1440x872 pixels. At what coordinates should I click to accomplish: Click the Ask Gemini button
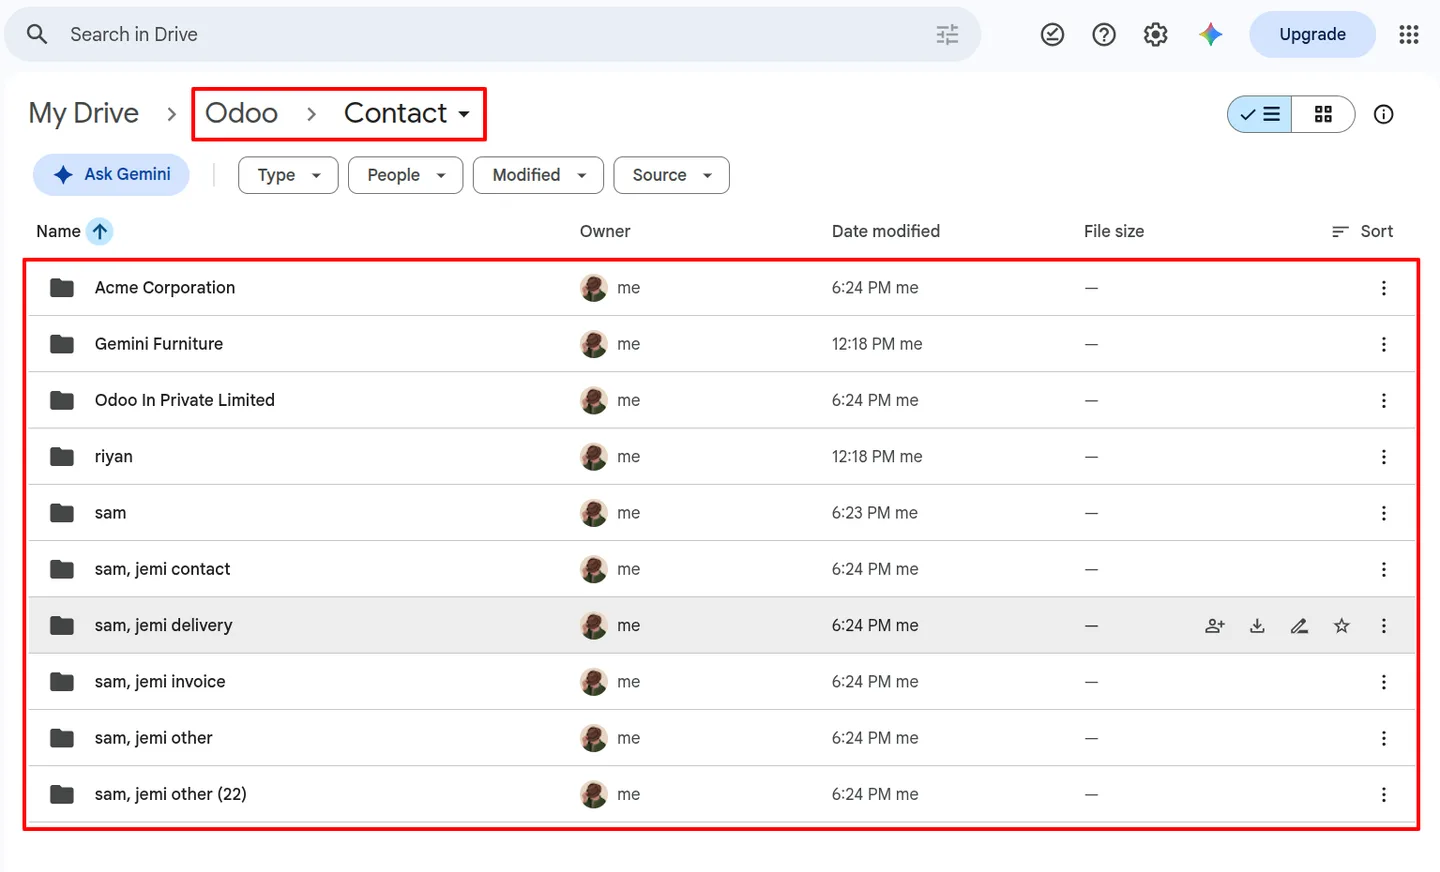[111, 175]
